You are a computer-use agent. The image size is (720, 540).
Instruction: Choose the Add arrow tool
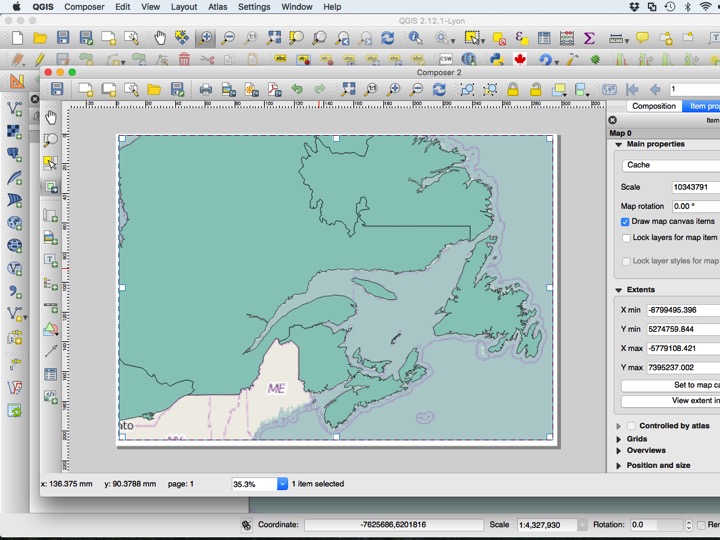[x=51, y=351]
